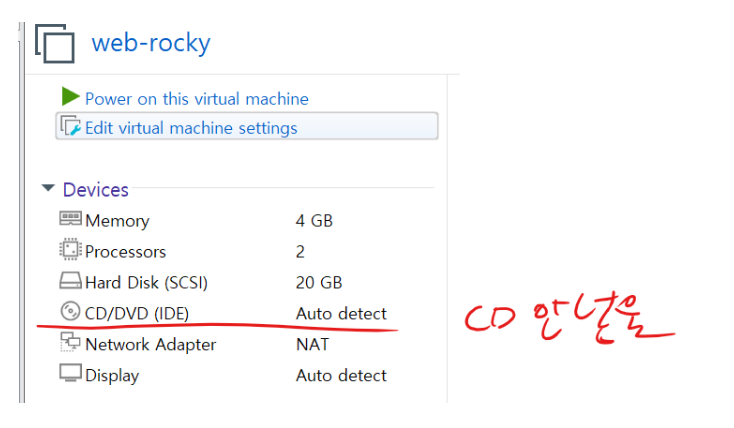Screen dimensions: 734x428
Task: Power on this virtual machine
Action: click(196, 99)
